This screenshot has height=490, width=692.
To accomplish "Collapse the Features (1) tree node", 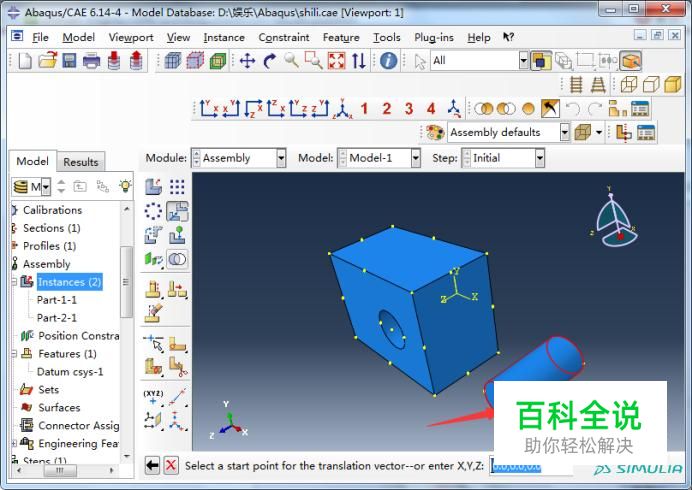I will click(14, 354).
